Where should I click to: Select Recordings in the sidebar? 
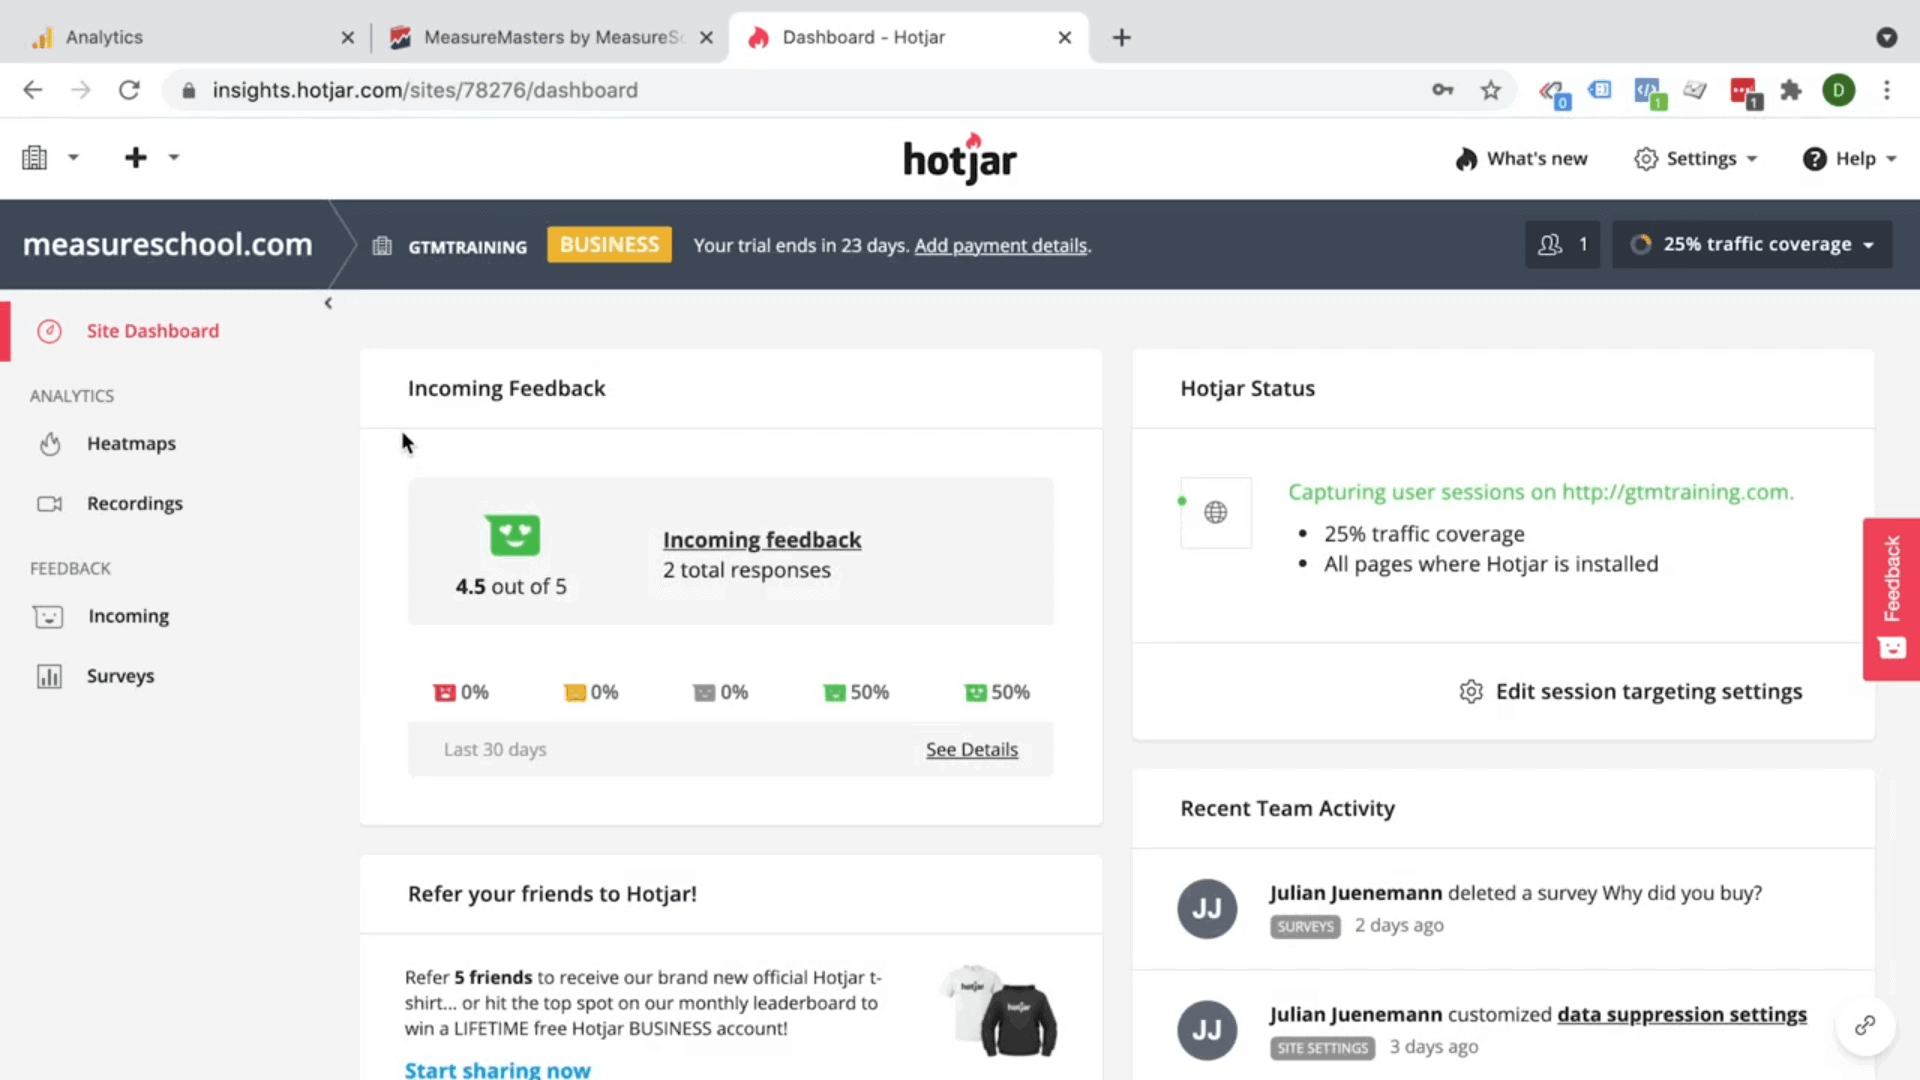coord(134,503)
